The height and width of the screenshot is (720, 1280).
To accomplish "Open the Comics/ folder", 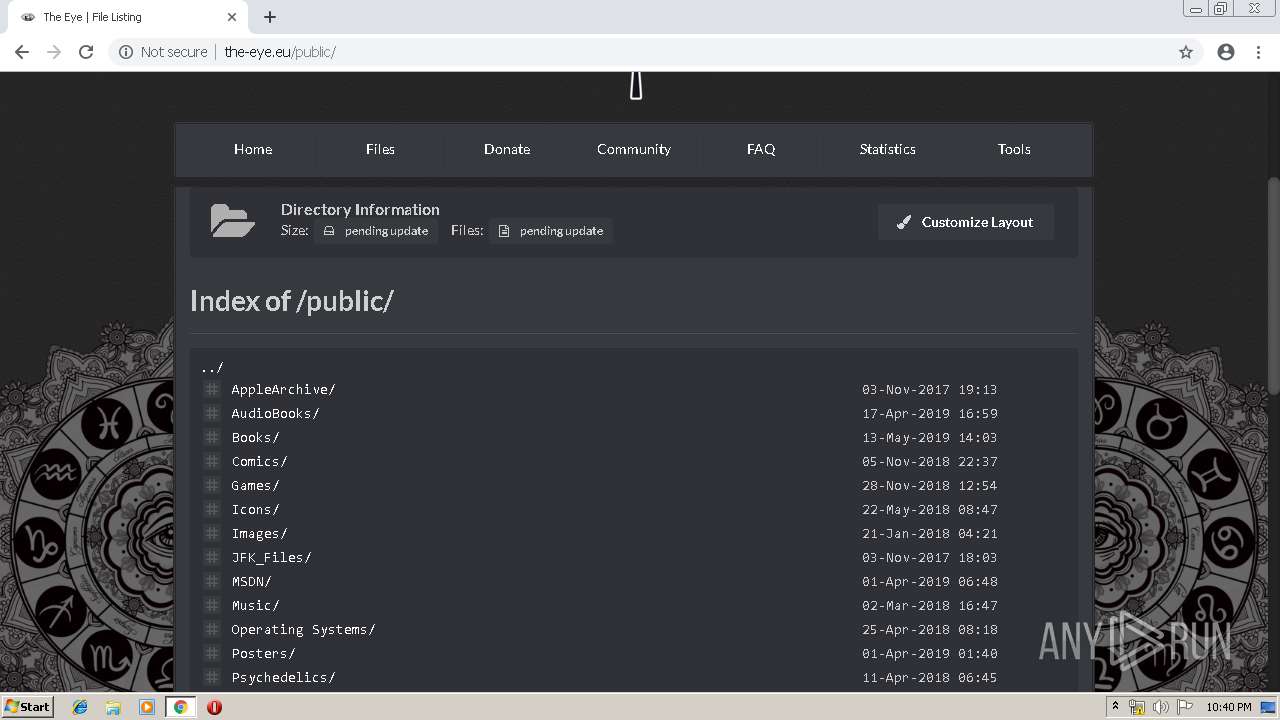I will click(x=259, y=461).
